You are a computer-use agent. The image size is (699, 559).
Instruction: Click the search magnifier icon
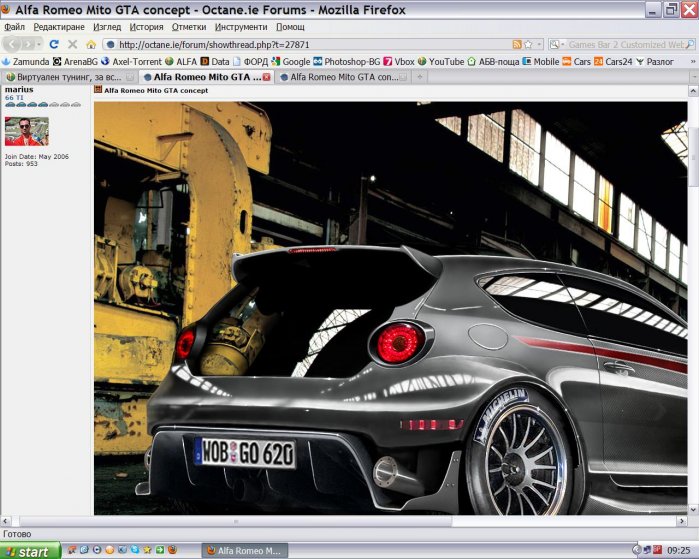pyautogui.click(x=689, y=45)
